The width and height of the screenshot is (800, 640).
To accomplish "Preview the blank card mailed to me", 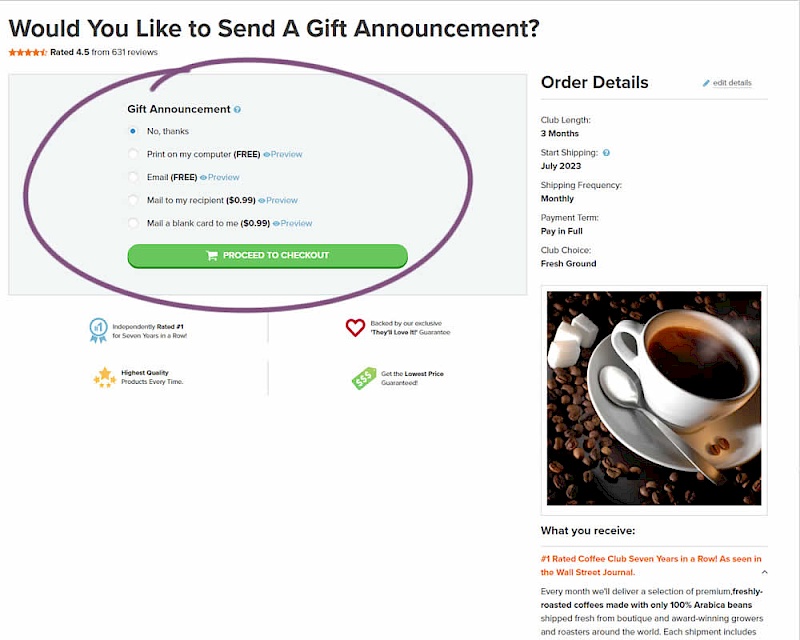I will tap(293, 223).
